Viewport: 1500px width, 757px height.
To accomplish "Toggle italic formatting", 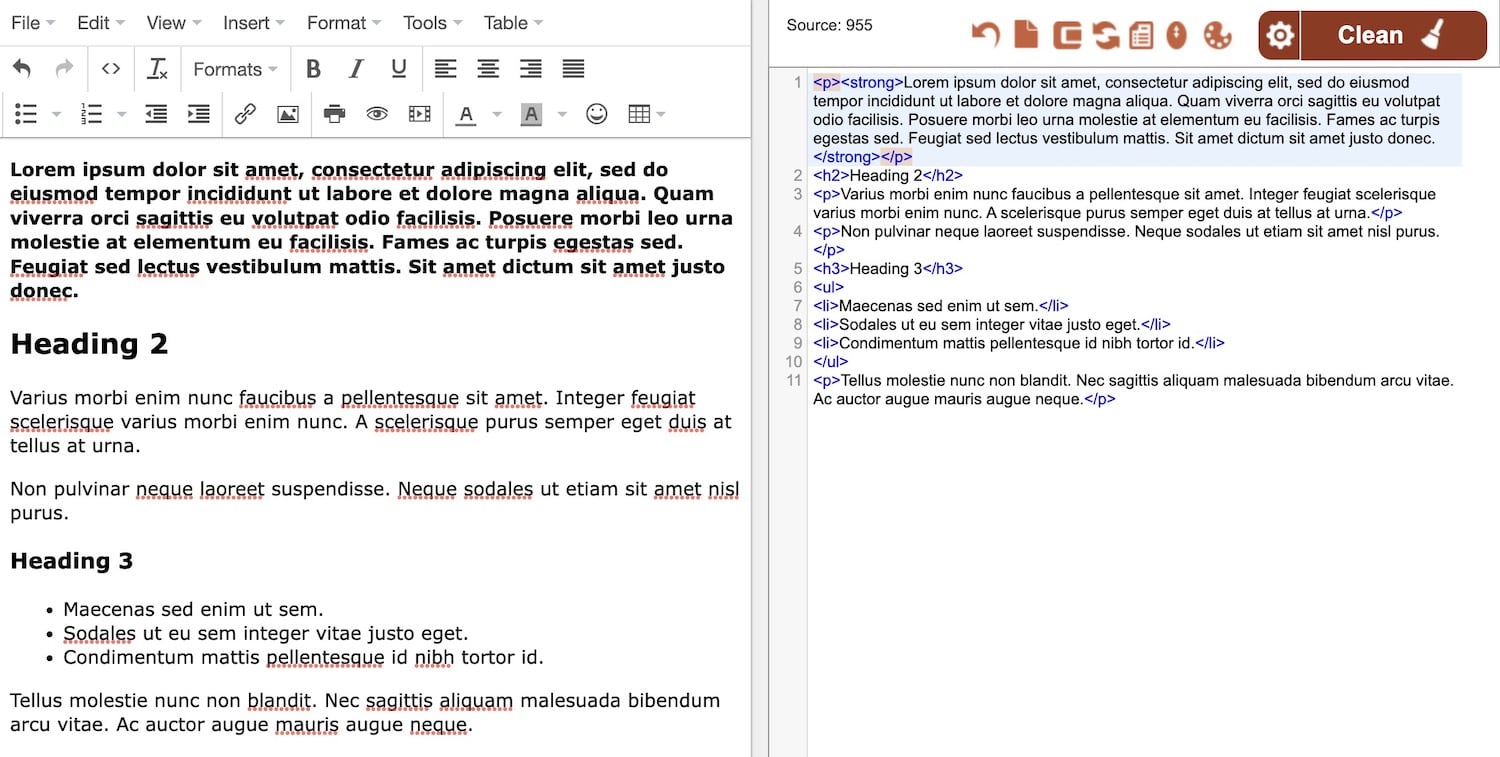I will point(356,69).
